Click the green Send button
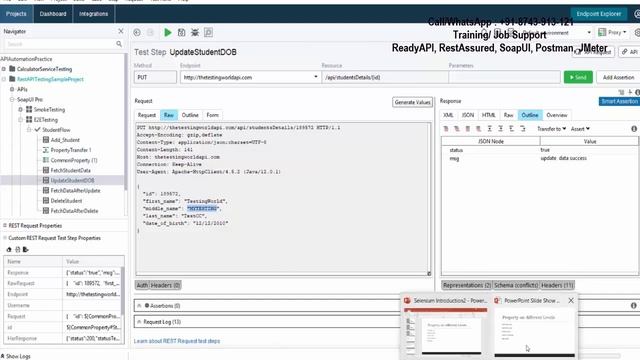Screen dimensions: 640x360 578,77
